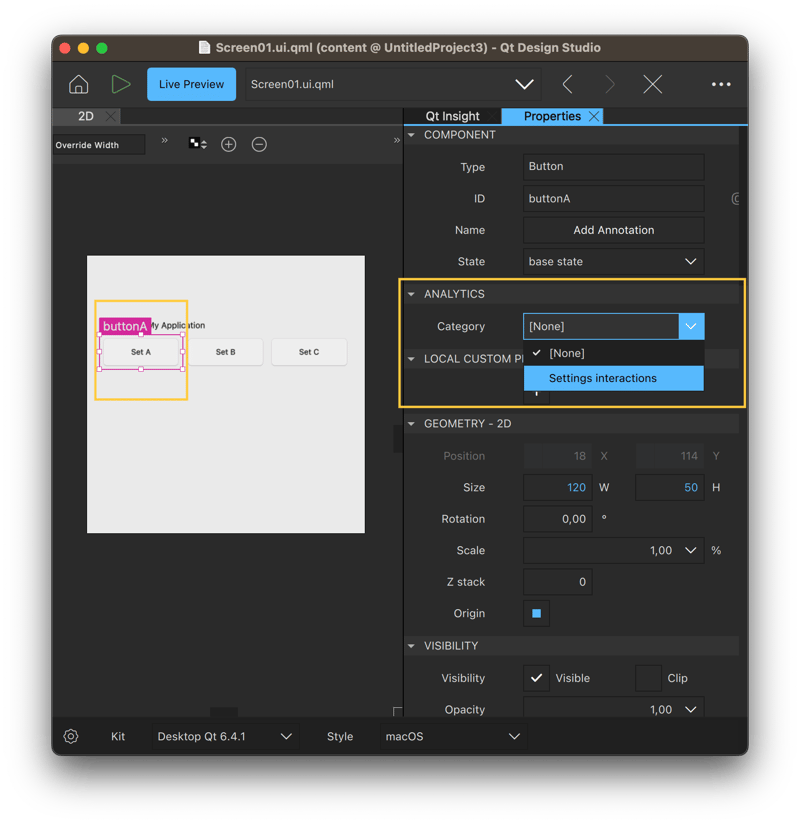The height and width of the screenshot is (824, 800).
Task: Open the settings gear in the bottom bar
Action: point(71,737)
